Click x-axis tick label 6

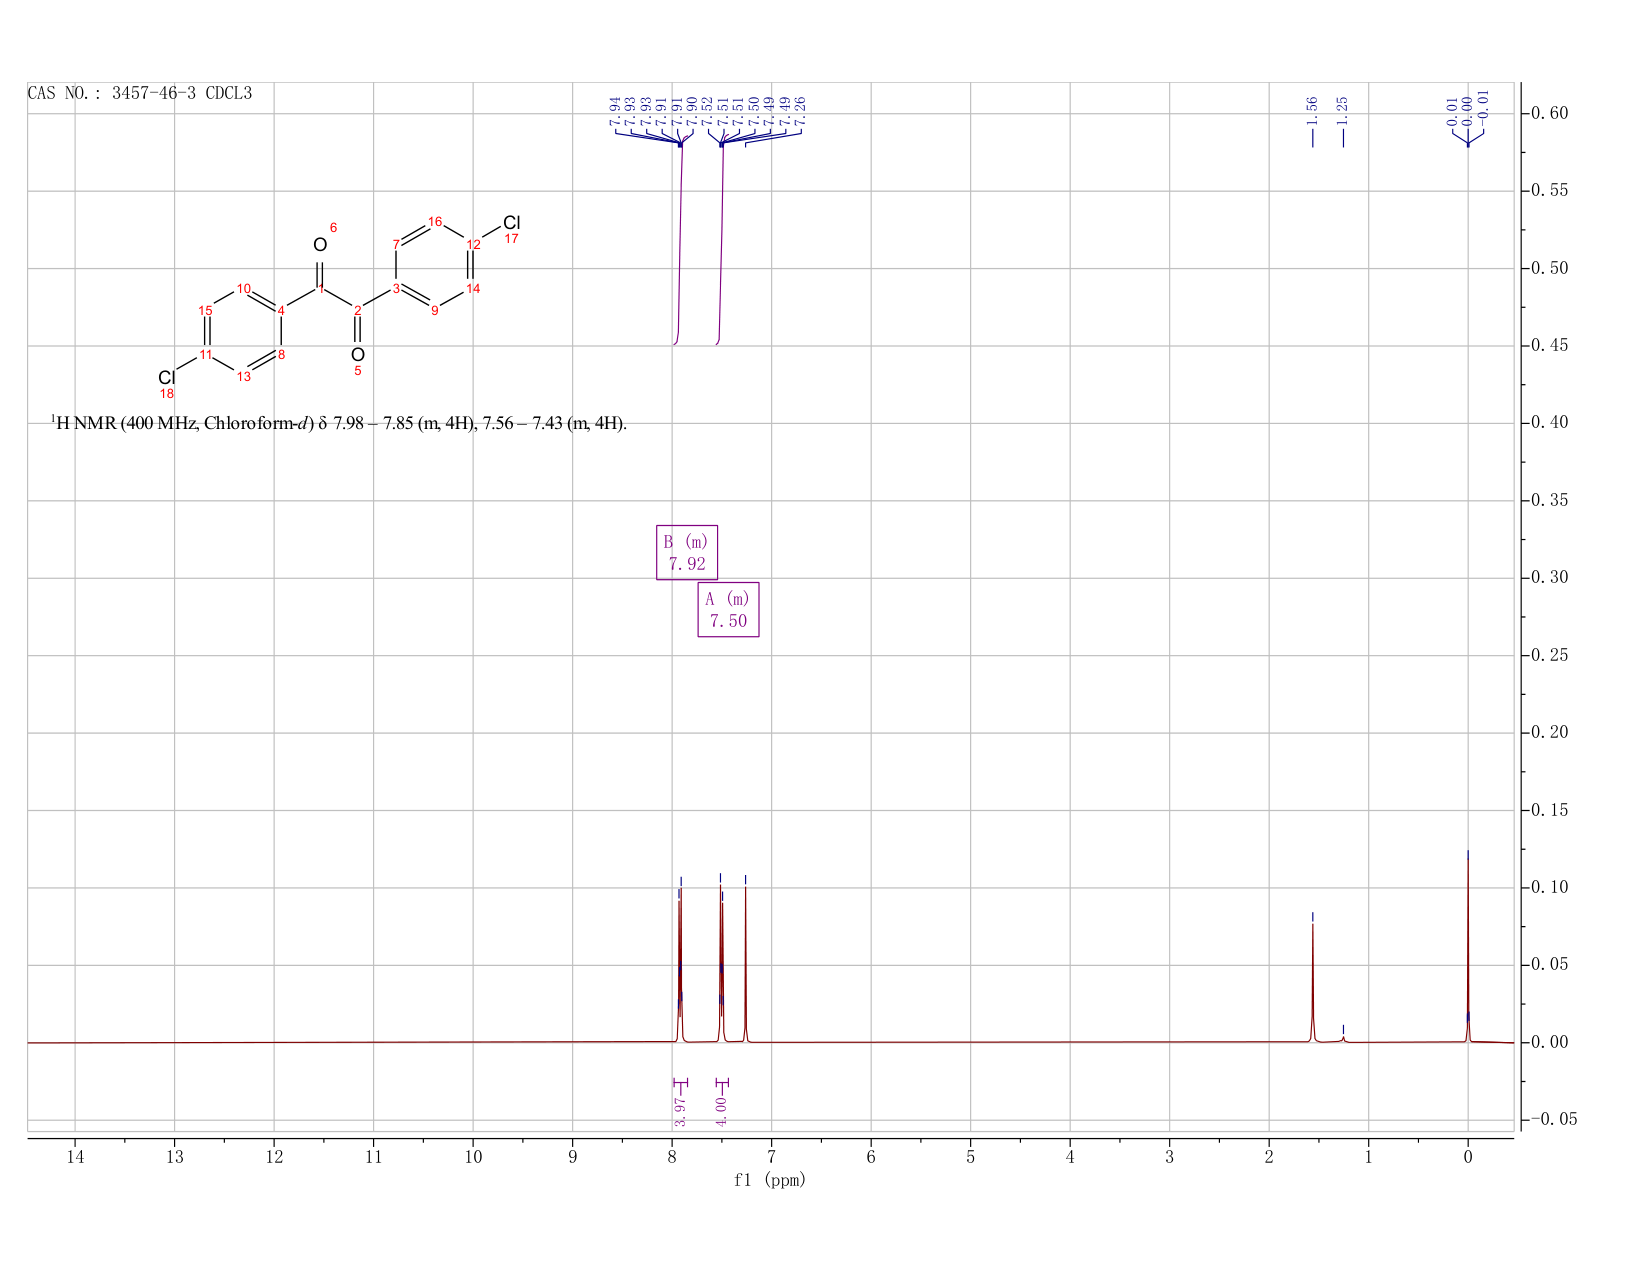point(871,1157)
